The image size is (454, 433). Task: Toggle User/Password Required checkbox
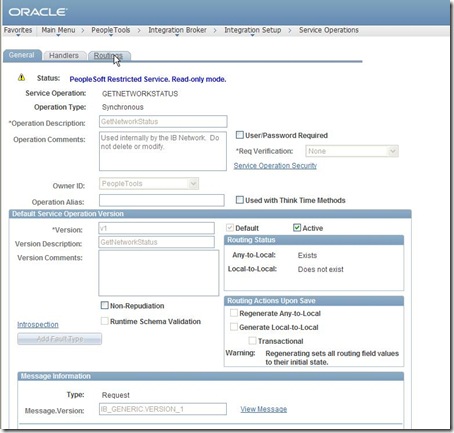239,135
